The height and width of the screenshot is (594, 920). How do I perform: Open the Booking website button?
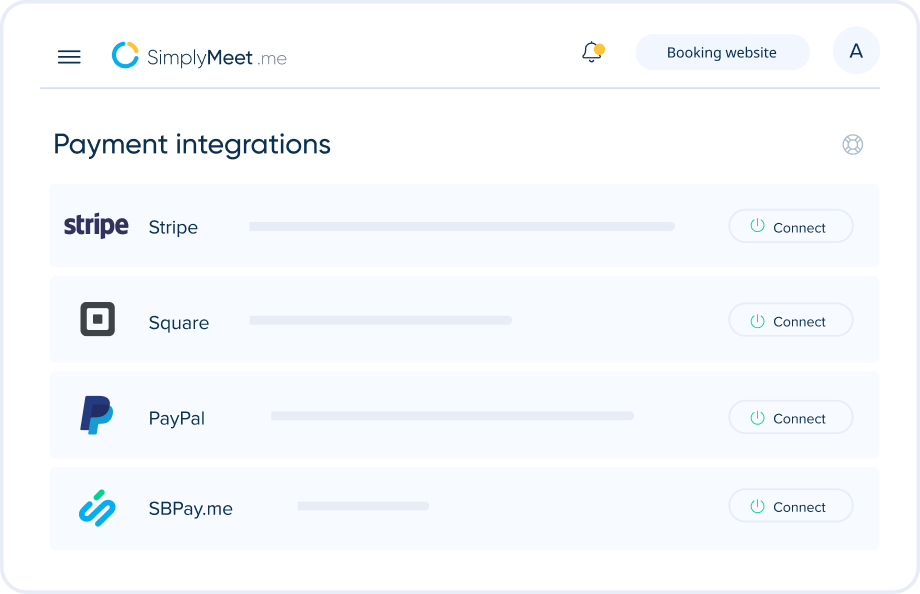722,52
